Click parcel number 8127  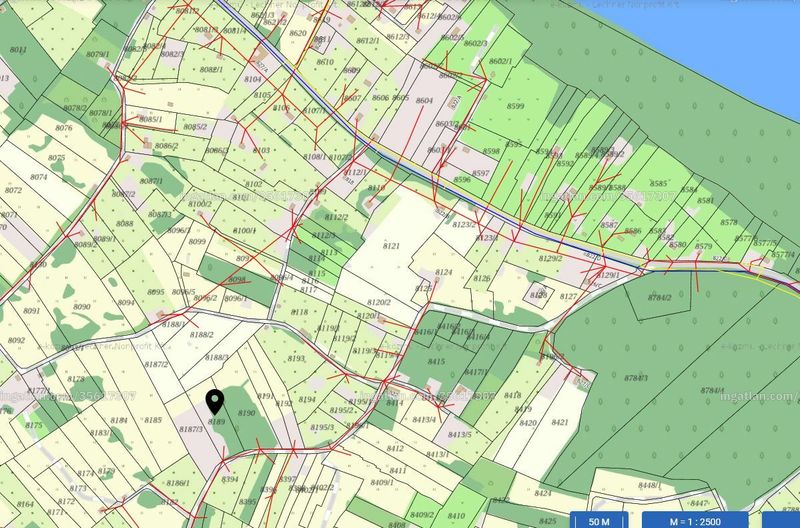point(568,296)
